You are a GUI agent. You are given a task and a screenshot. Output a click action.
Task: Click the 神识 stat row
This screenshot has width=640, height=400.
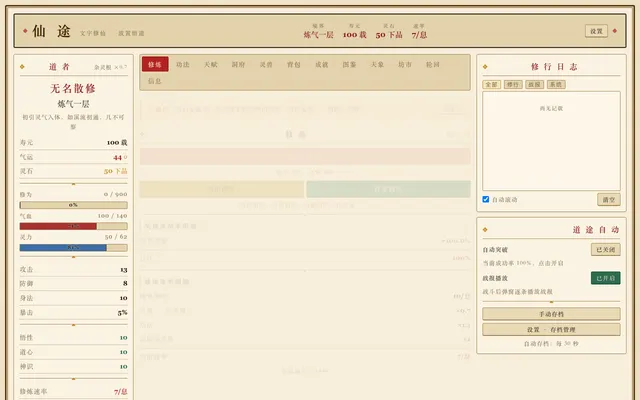(73, 367)
